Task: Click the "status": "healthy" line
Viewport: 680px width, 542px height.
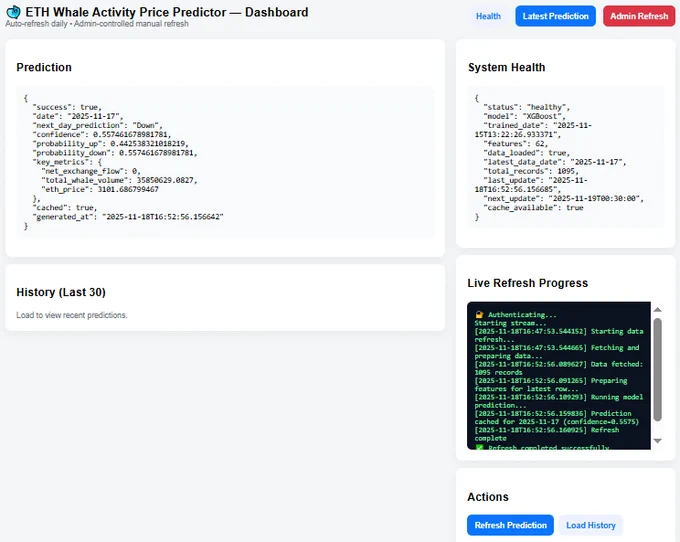Action: click(x=526, y=107)
